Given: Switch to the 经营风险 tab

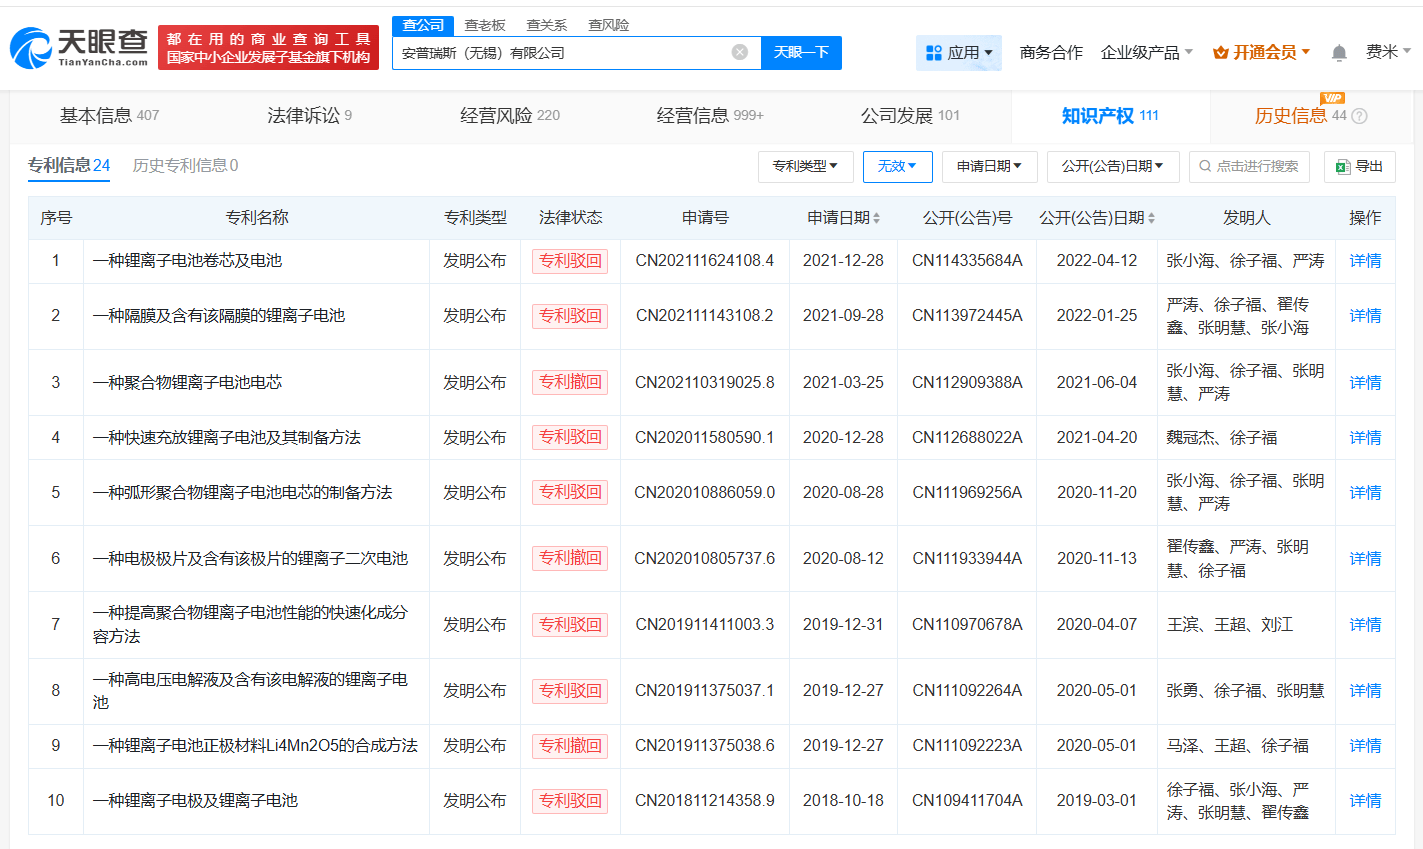Looking at the screenshot, I should [x=510, y=116].
